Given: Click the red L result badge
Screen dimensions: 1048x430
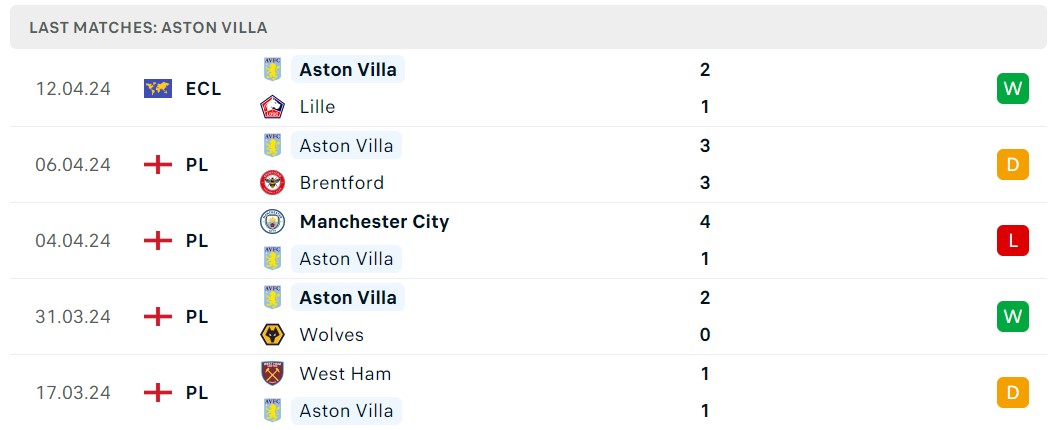Looking at the screenshot, I should pyautogui.click(x=1012, y=240).
